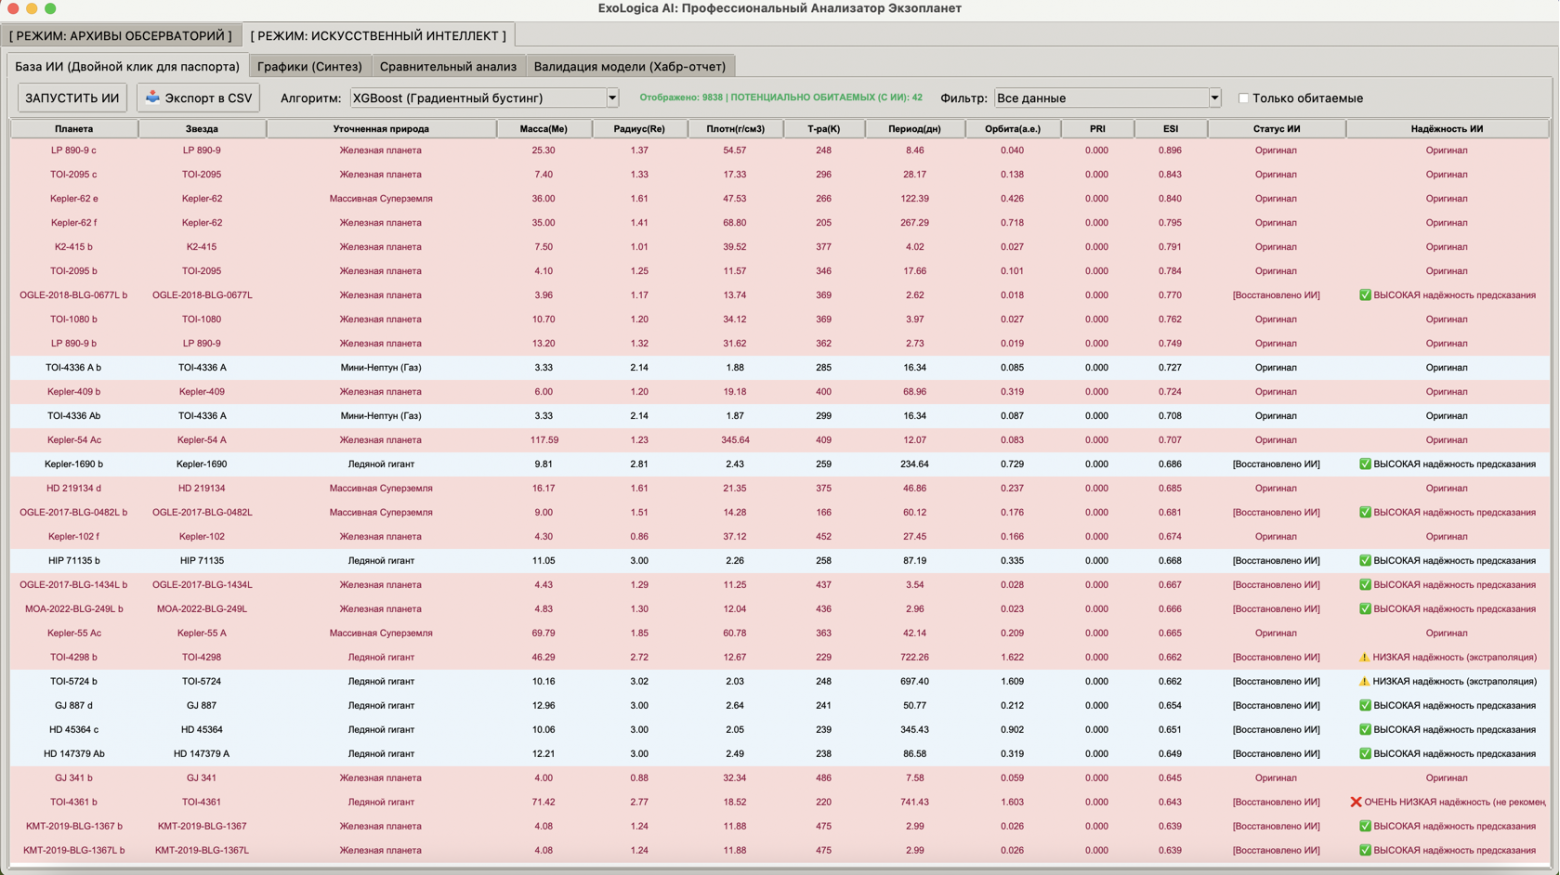This screenshot has height=875, width=1560.
Task: Click the CSV export icon
Action: [x=152, y=97]
